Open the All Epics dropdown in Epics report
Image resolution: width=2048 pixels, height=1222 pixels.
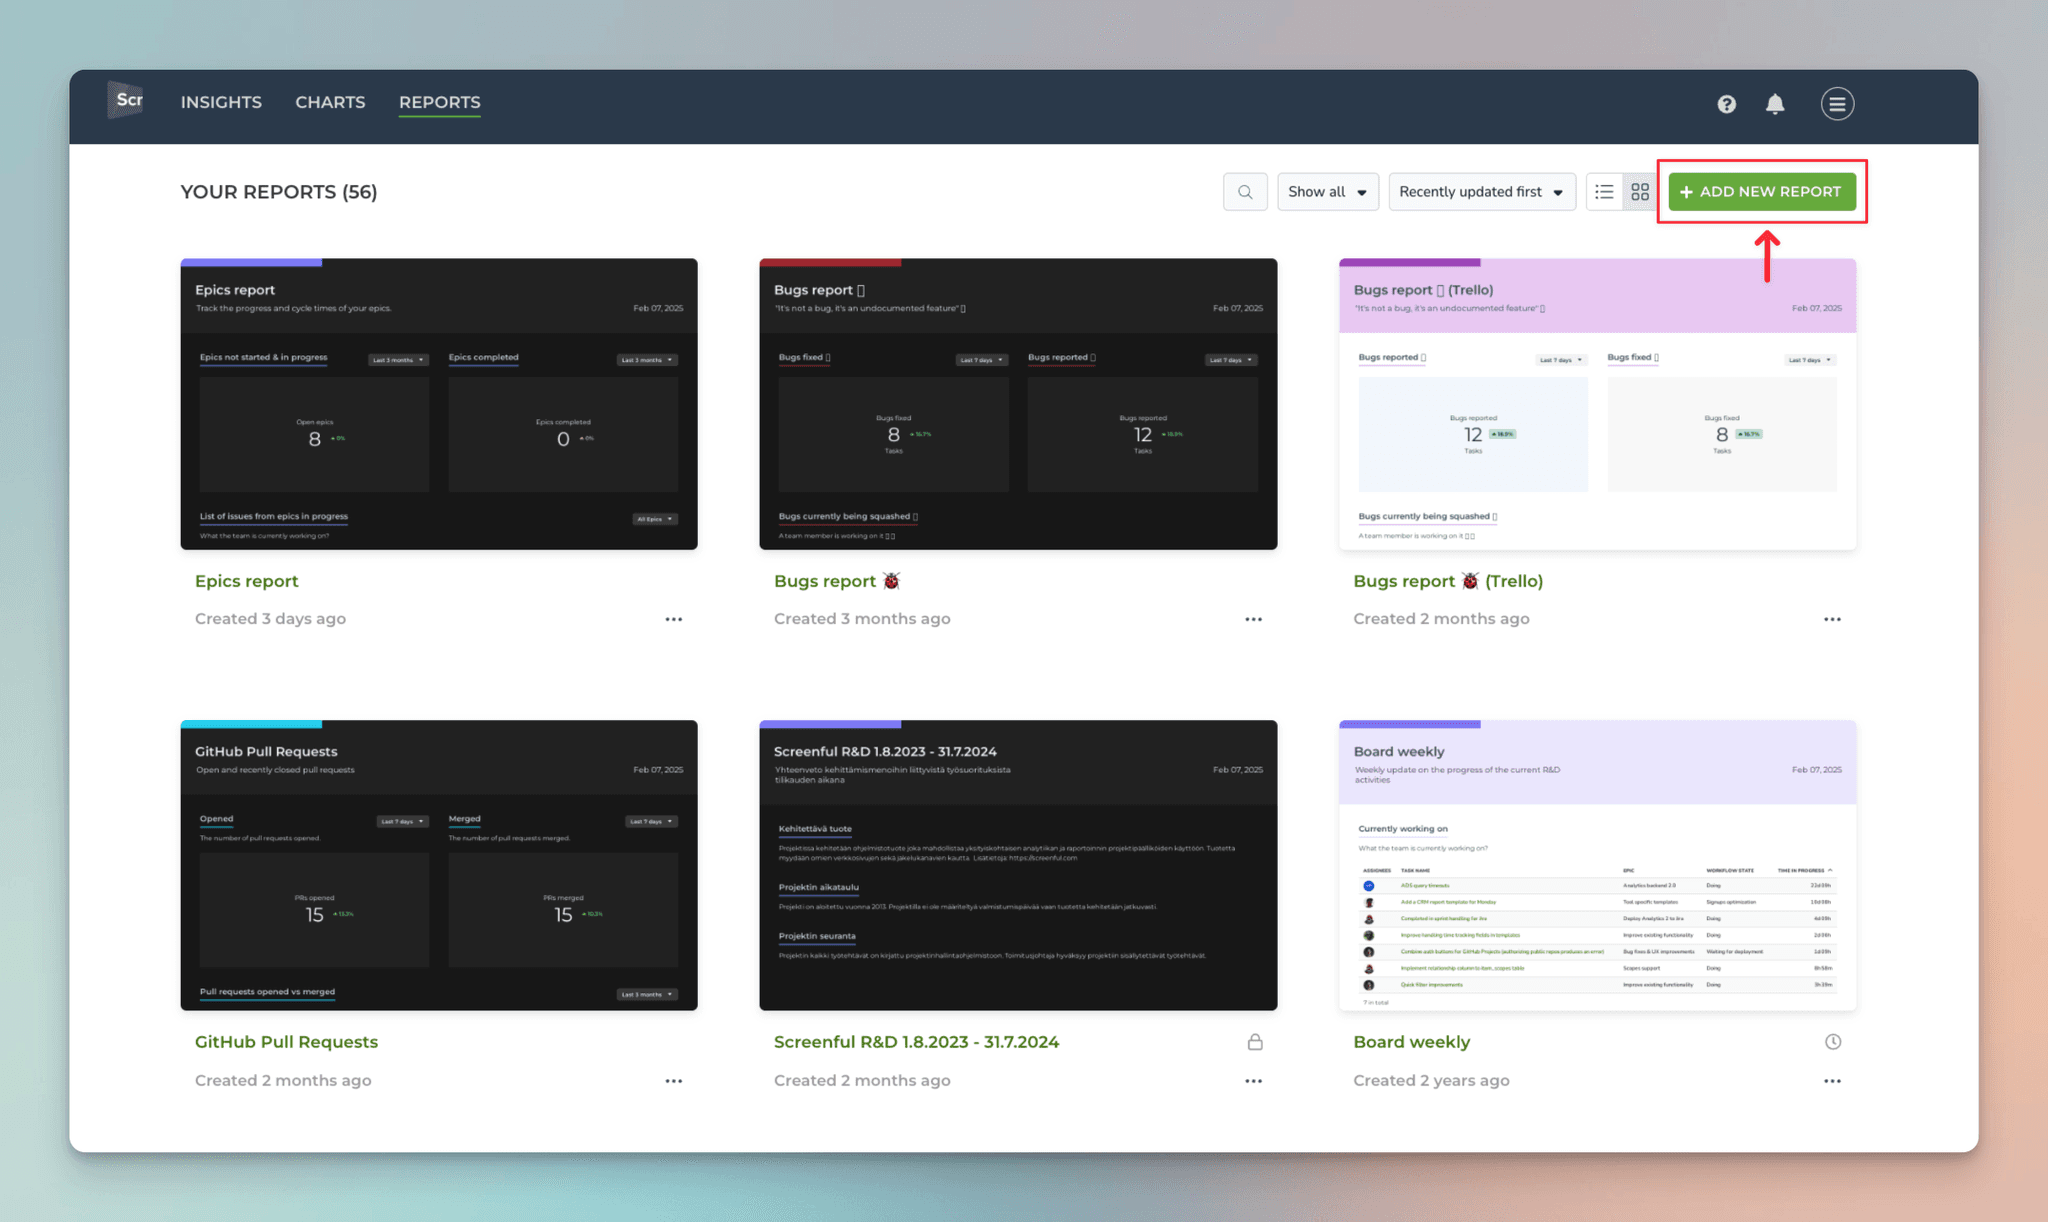coord(655,519)
